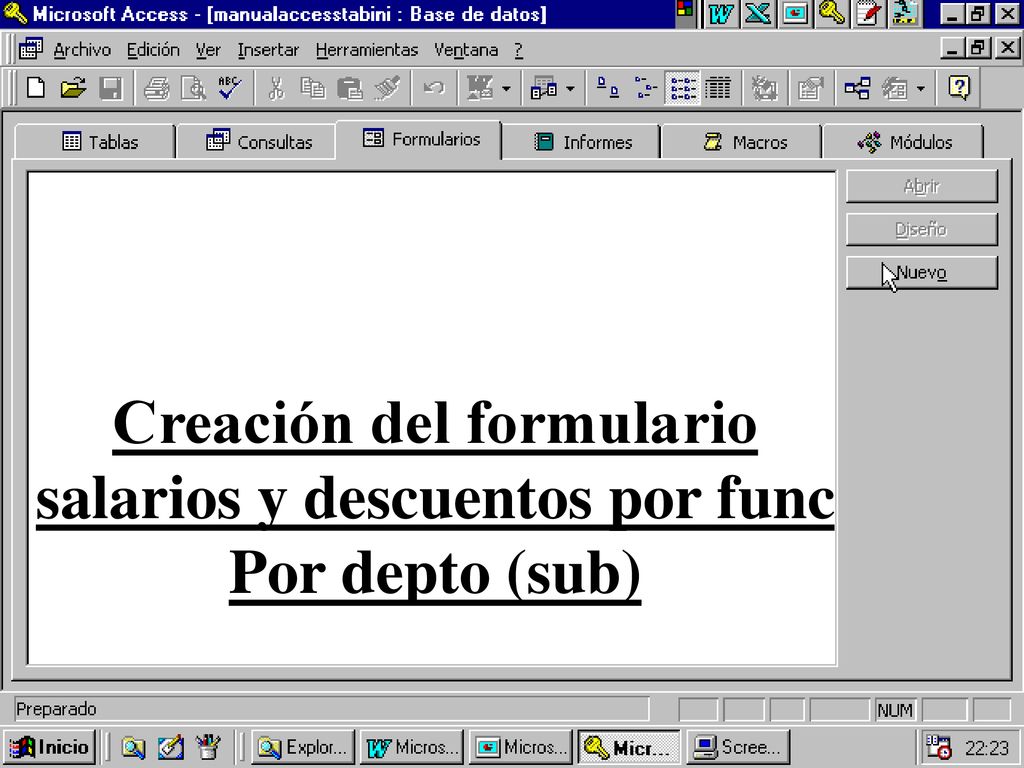Switch to Large Icons view
Image resolution: width=1024 pixels, height=768 pixels.
coord(609,88)
